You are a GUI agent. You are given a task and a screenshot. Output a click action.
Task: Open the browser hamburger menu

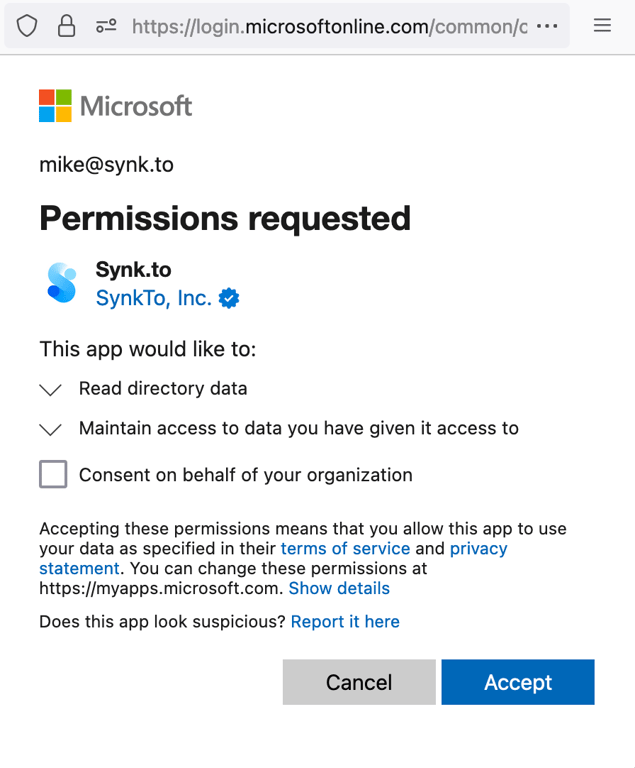coord(602,26)
